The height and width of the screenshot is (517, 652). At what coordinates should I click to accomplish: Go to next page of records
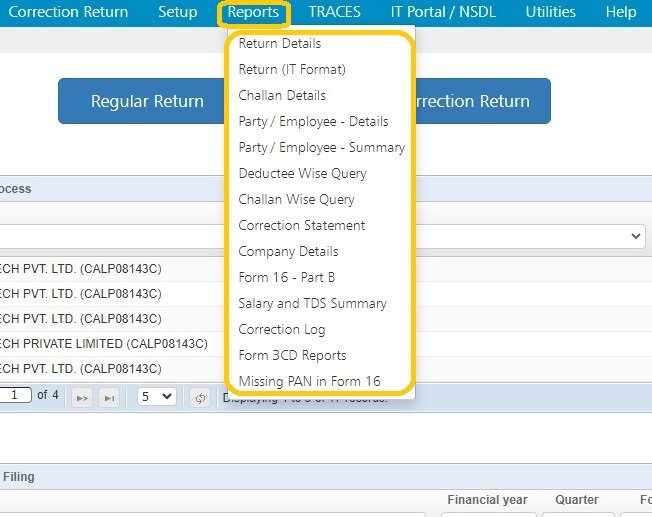(82, 398)
